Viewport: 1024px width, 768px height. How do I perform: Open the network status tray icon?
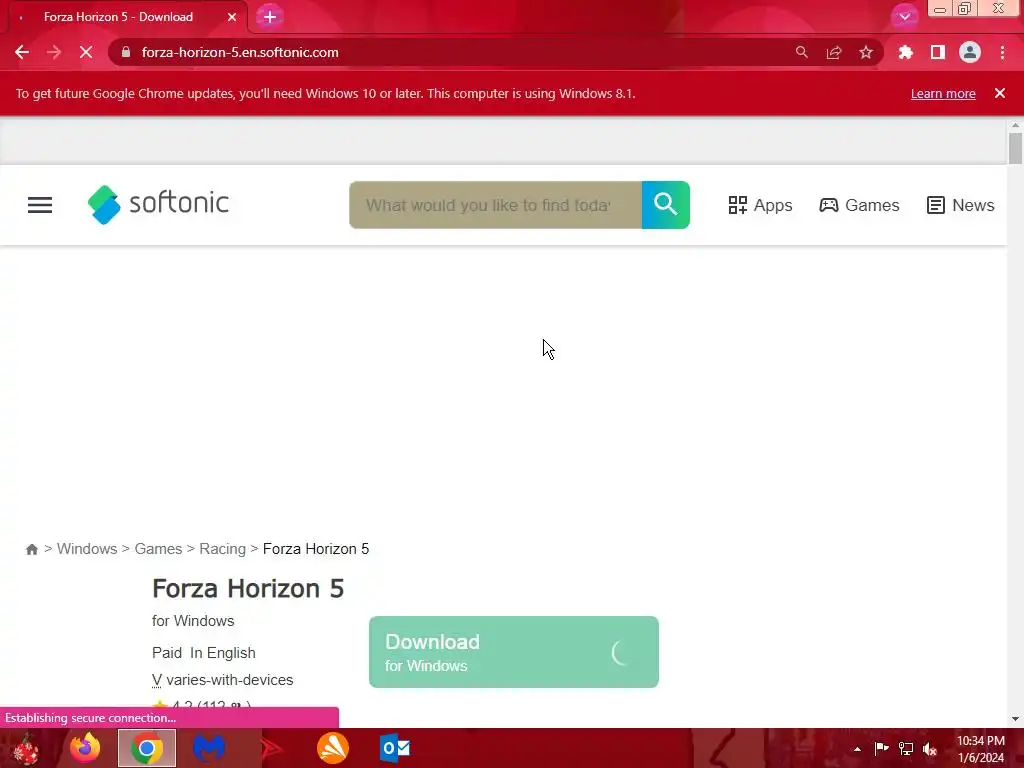pos(906,748)
